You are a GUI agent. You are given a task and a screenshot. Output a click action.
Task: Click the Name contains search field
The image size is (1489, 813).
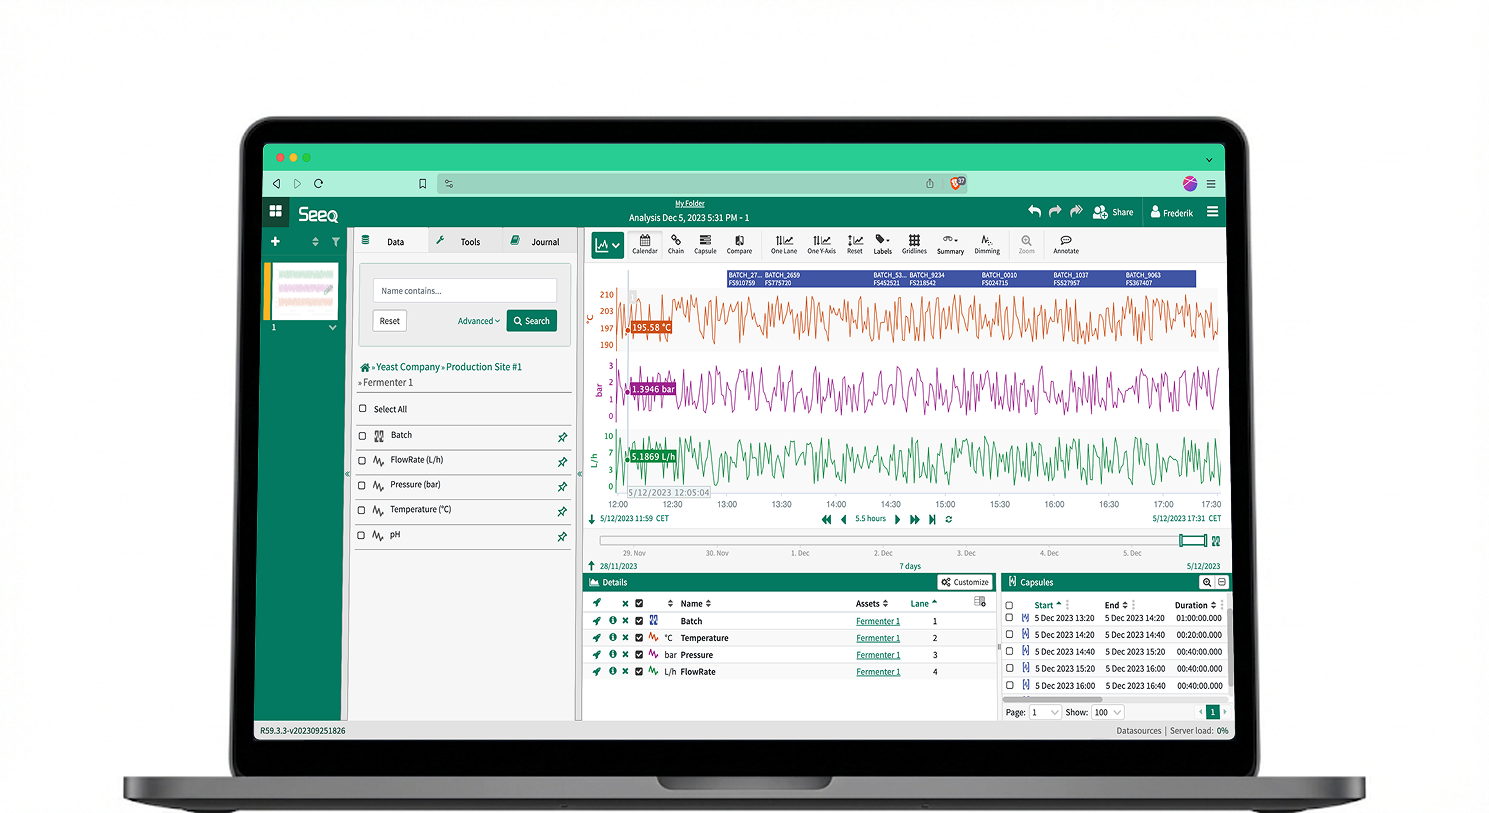click(x=465, y=291)
